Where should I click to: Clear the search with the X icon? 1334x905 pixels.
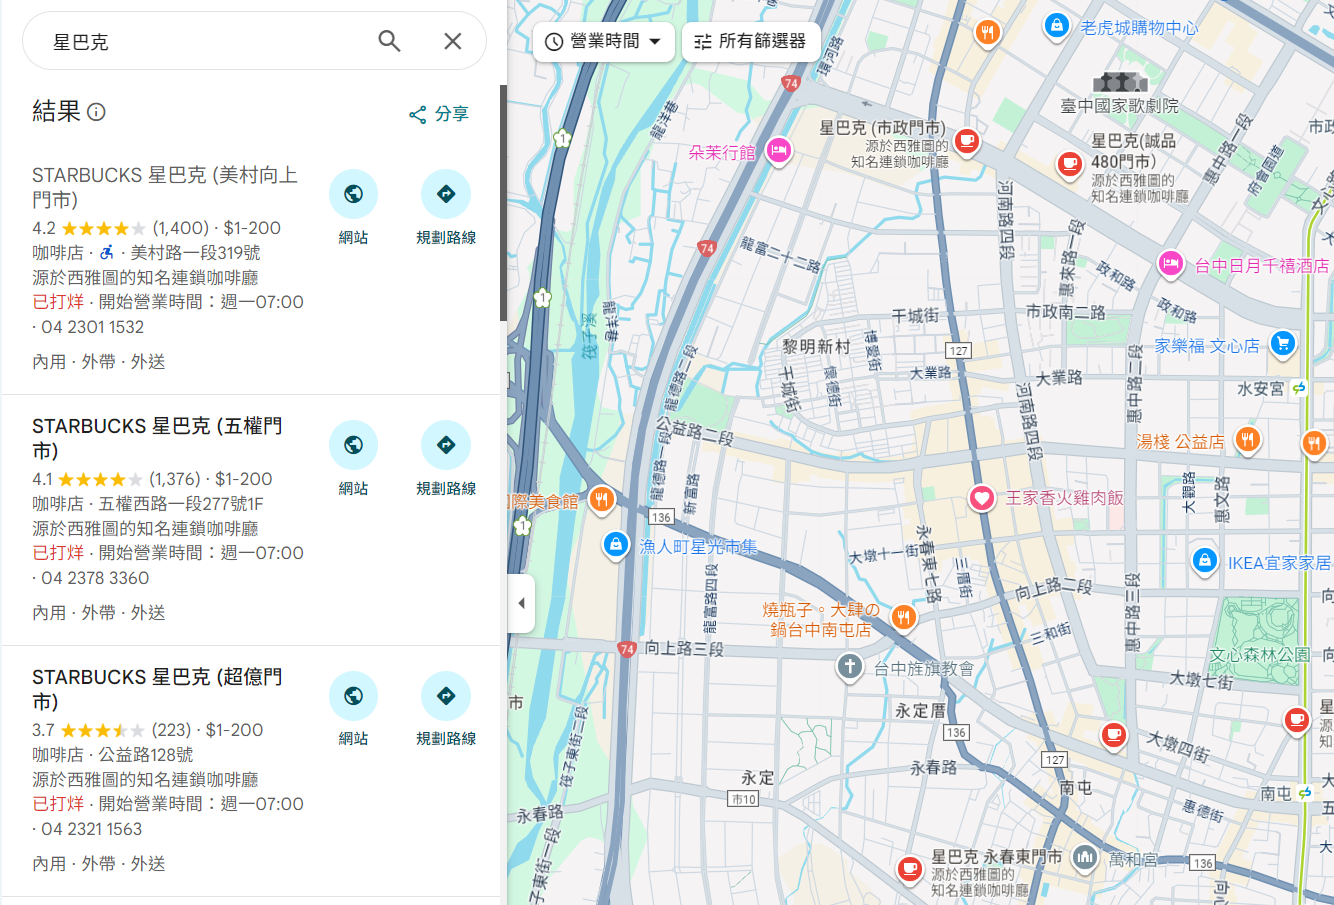pos(453,41)
